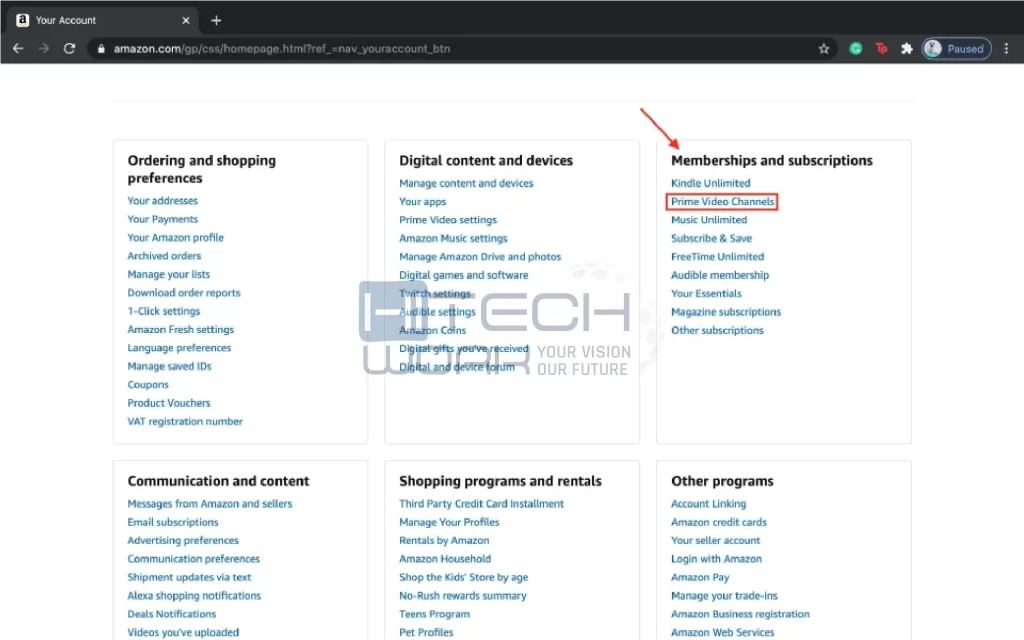This screenshot has width=1024, height=640.
Task: Open Manage content and devices
Action: click(466, 183)
